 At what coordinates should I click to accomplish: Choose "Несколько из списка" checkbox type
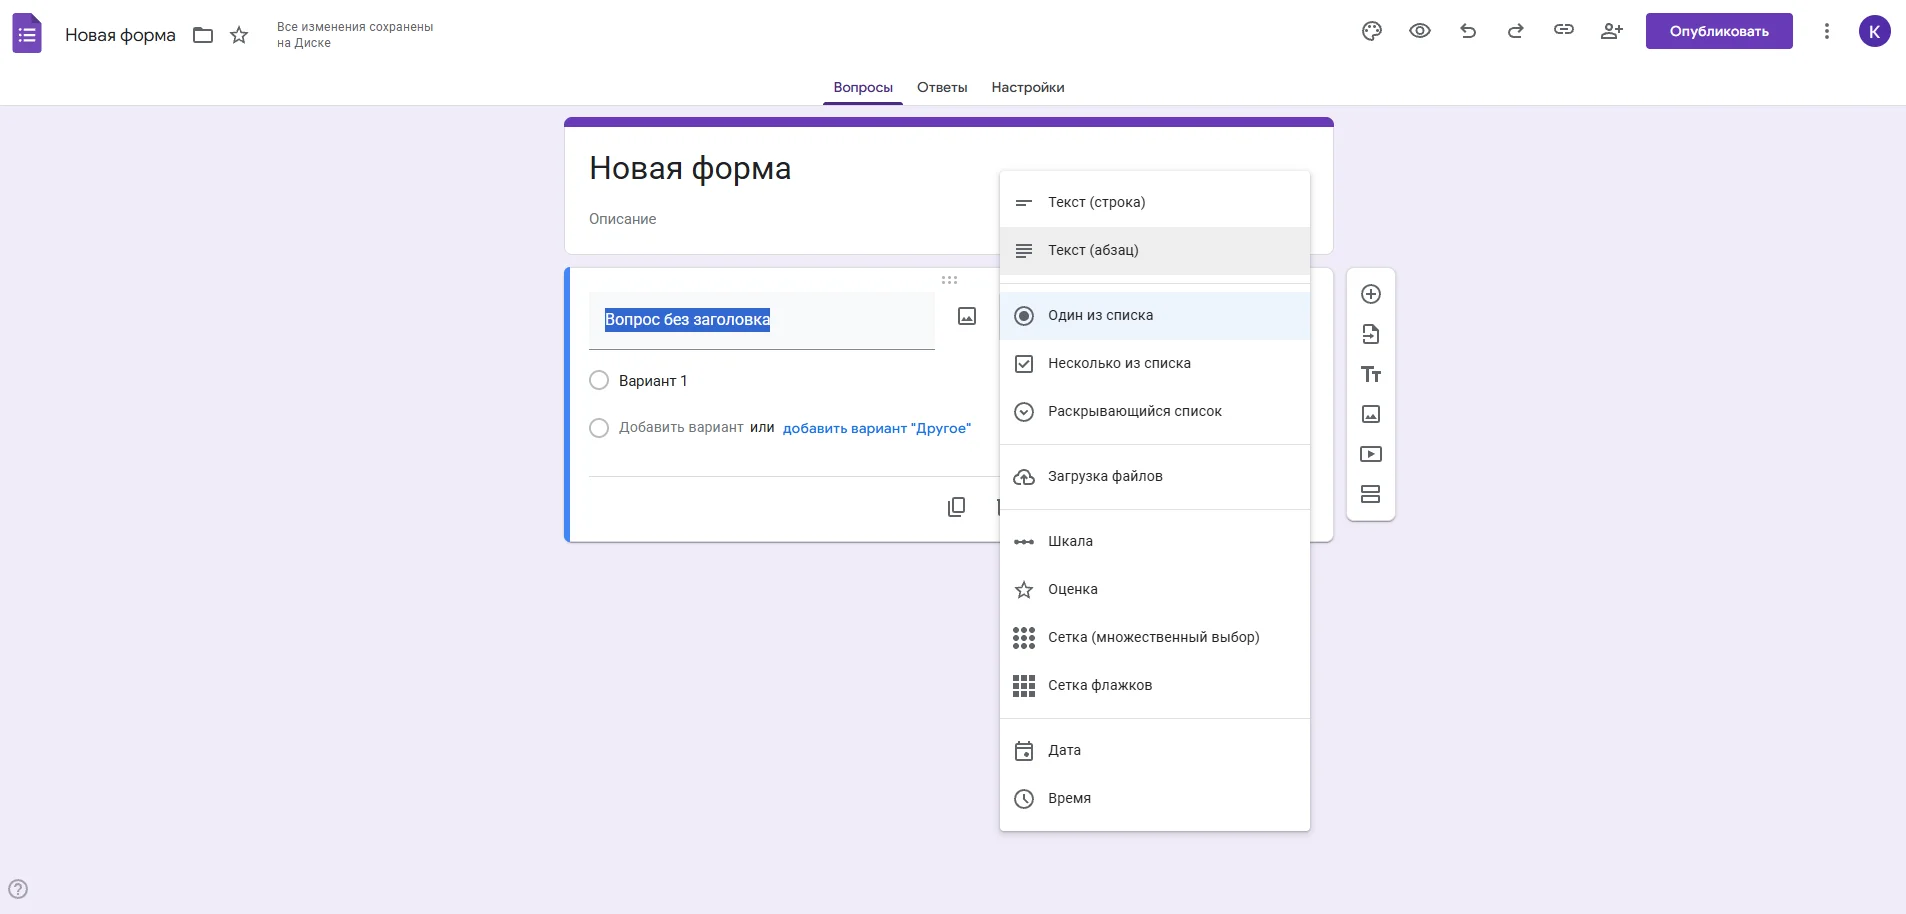pyautogui.click(x=1119, y=363)
